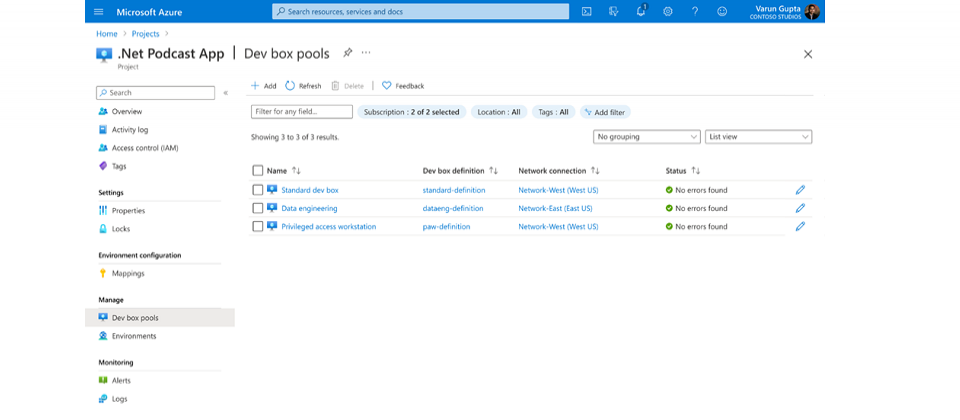The height and width of the screenshot is (420, 960).
Task: Open Network-West link in Standard dev box row
Action: tap(558, 190)
